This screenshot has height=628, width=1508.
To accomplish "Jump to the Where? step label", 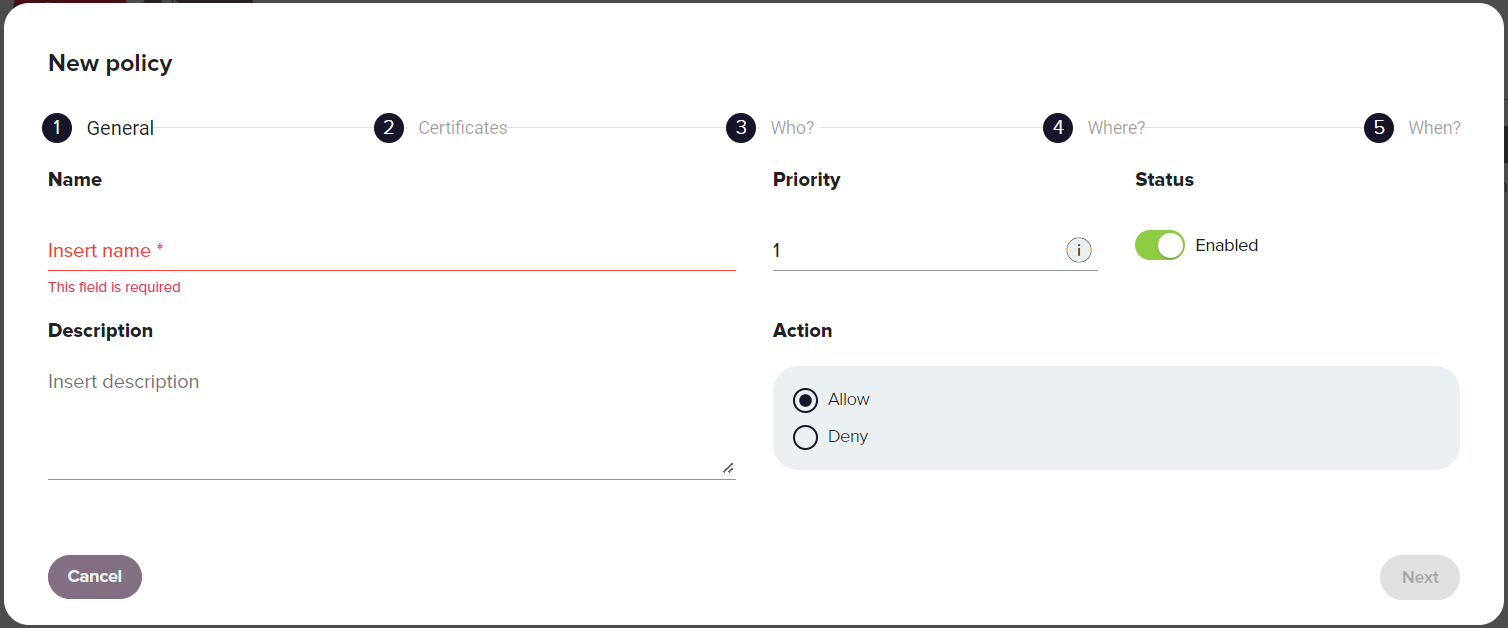I will [1116, 128].
